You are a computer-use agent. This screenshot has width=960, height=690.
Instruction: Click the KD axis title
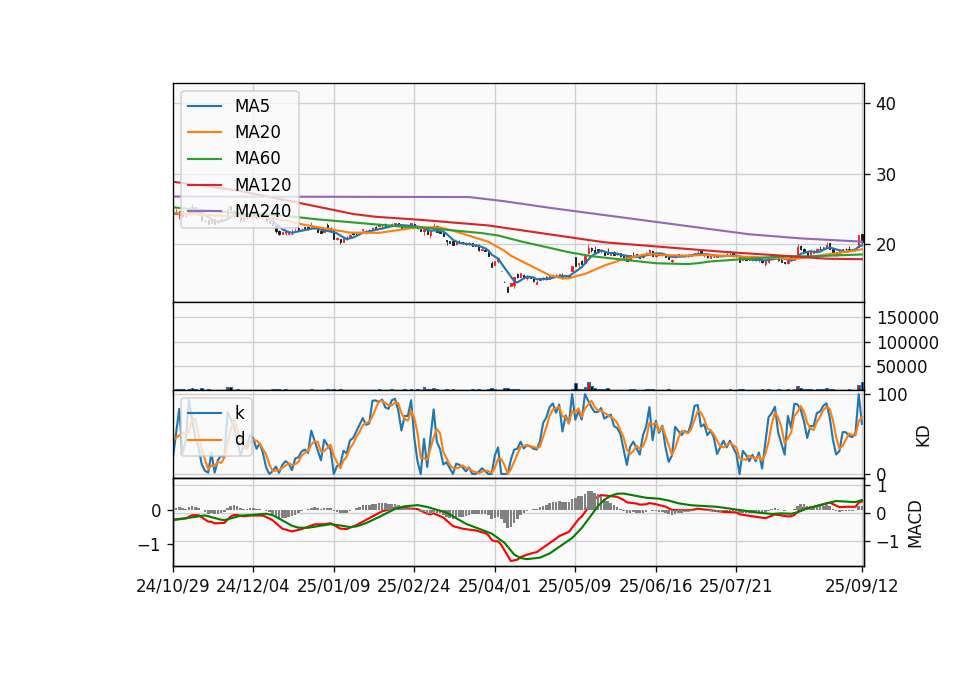pos(923,437)
